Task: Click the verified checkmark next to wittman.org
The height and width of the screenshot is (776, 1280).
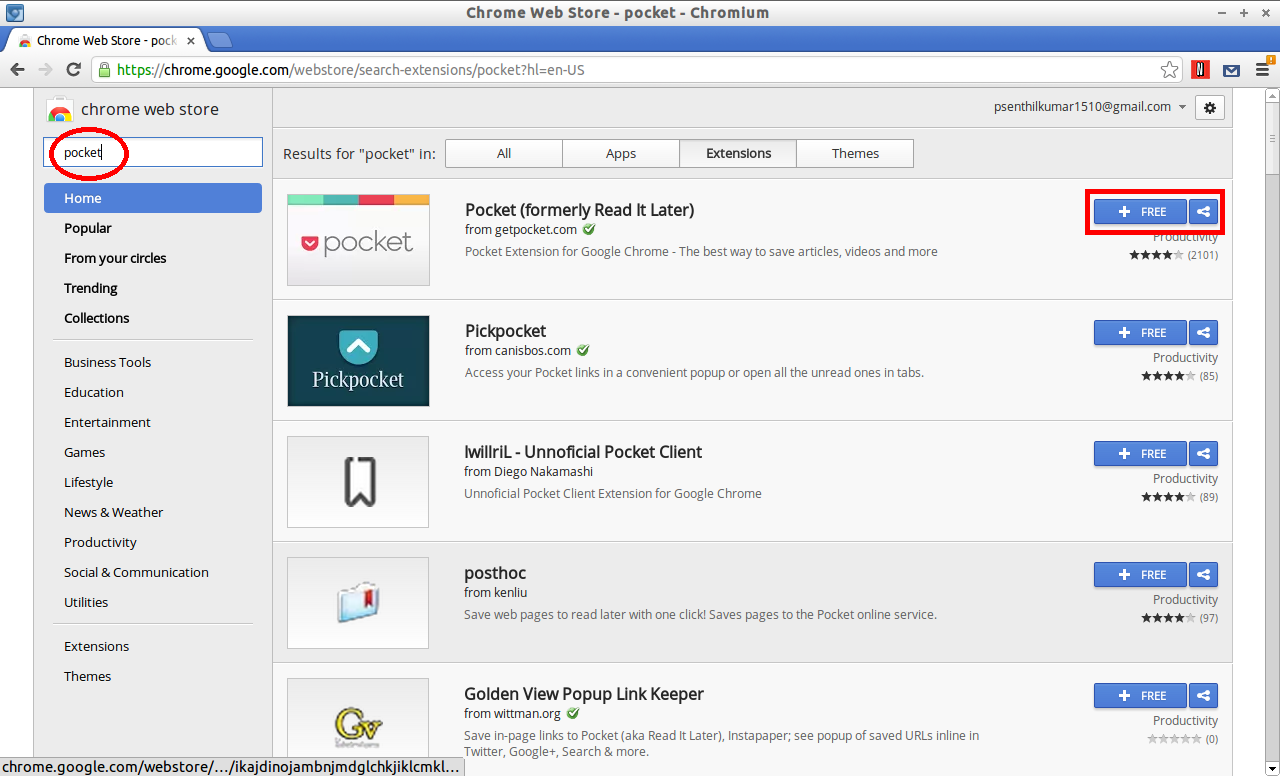Action: 573,714
